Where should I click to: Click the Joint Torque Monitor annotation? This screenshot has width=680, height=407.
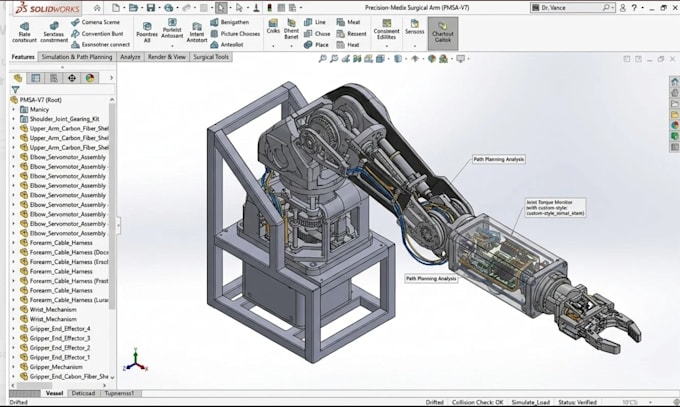coord(555,207)
